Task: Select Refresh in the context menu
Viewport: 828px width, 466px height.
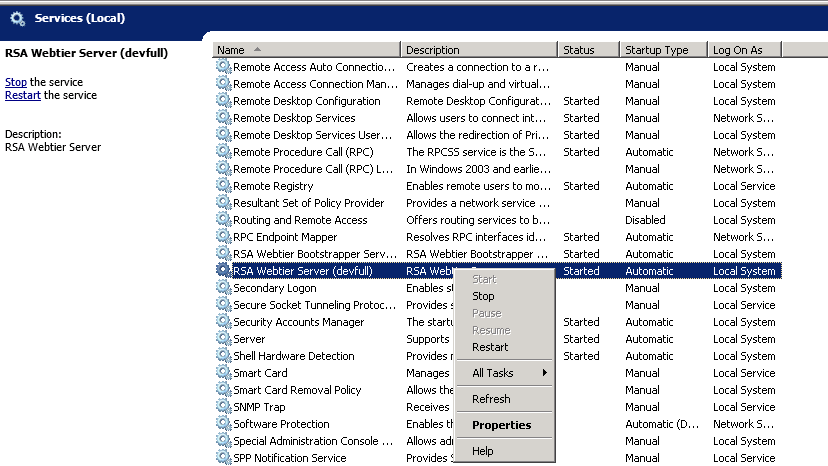Action: pyautogui.click(x=491, y=399)
